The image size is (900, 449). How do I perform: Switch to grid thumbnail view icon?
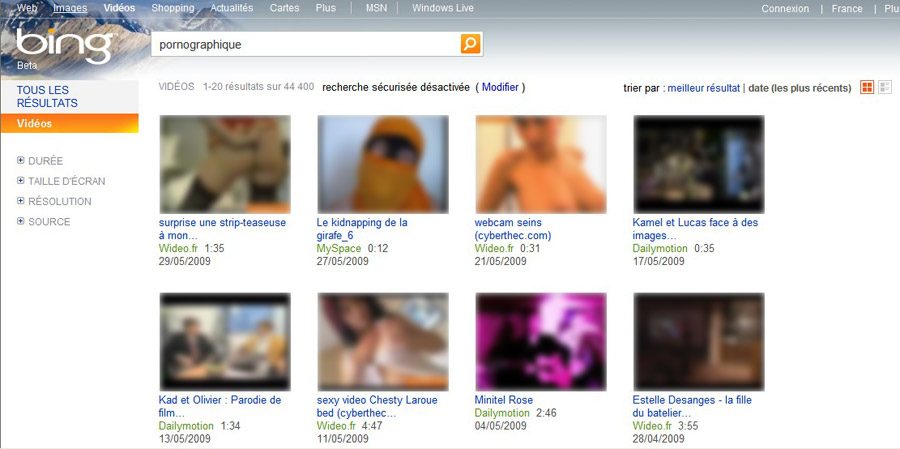point(867,87)
